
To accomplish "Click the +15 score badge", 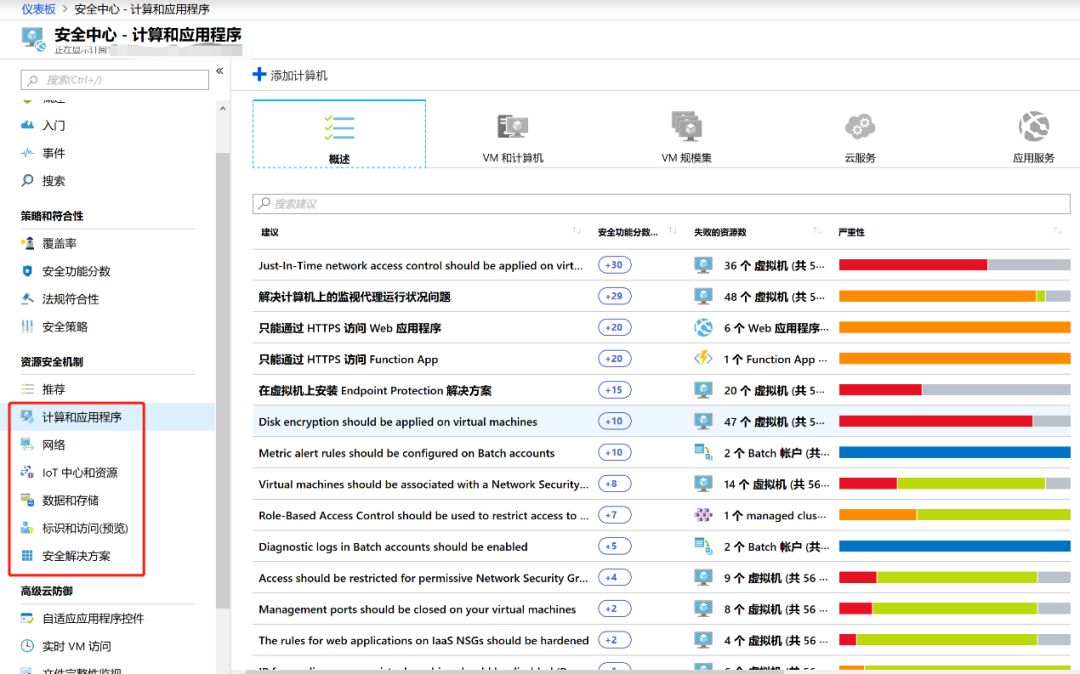I will pos(614,390).
